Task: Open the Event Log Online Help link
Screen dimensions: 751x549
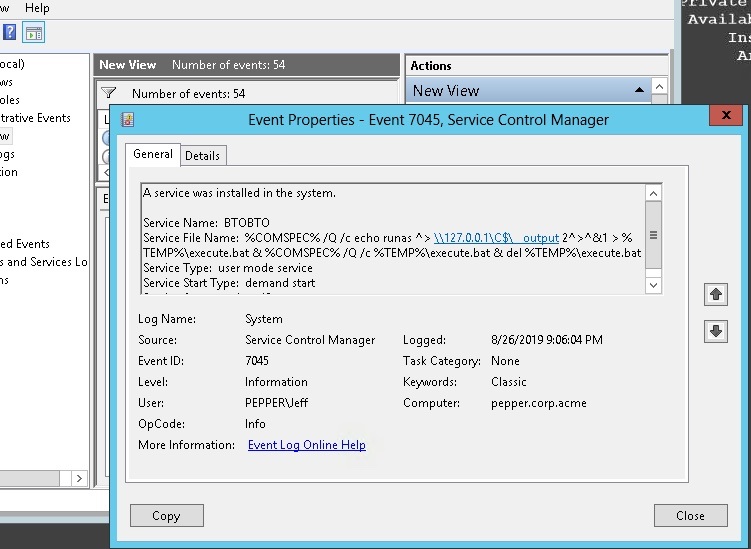Action: pos(306,445)
